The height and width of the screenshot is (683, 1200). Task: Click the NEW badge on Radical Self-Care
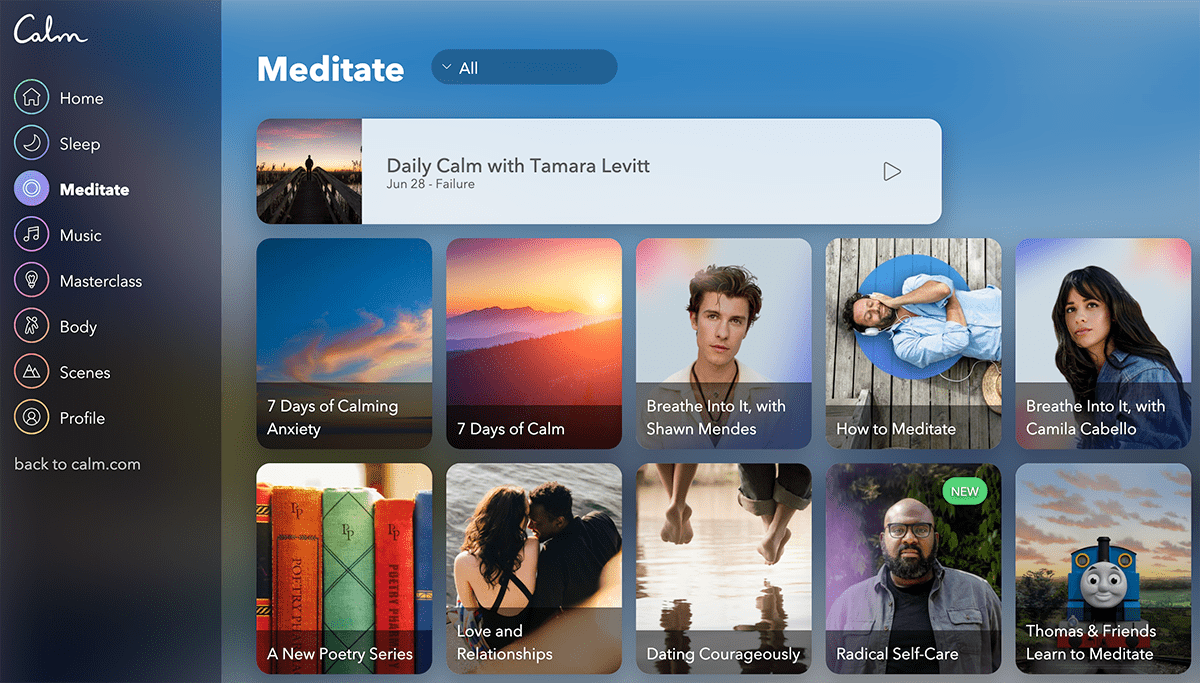point(964,491)
